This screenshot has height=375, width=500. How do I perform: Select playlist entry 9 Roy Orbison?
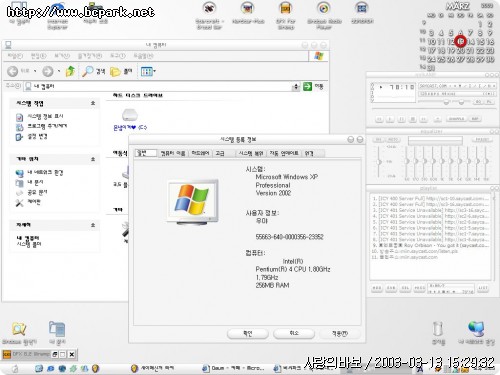click(x=431, y=245)
